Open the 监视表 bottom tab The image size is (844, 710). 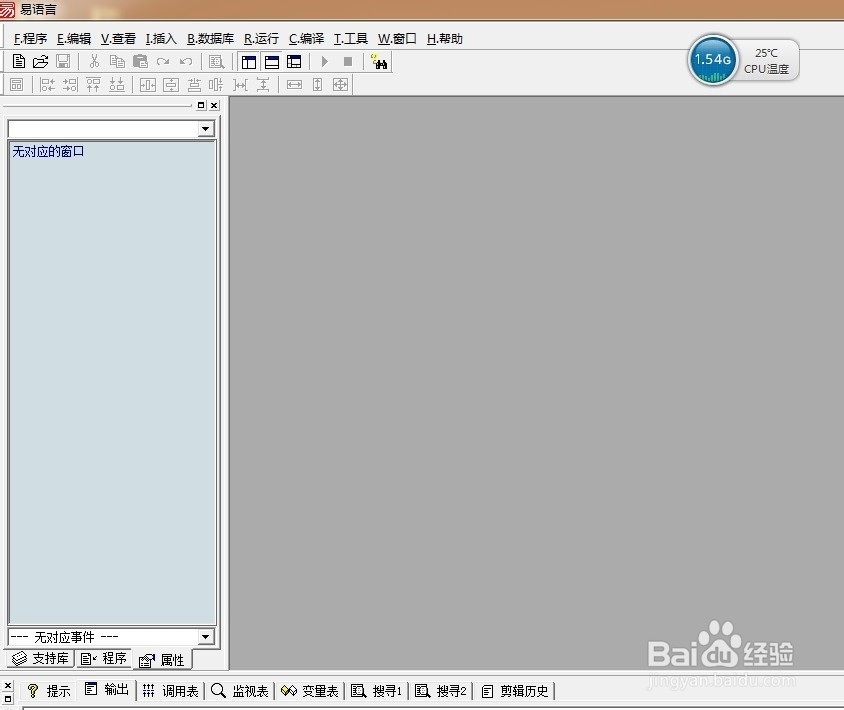(240, 691)
